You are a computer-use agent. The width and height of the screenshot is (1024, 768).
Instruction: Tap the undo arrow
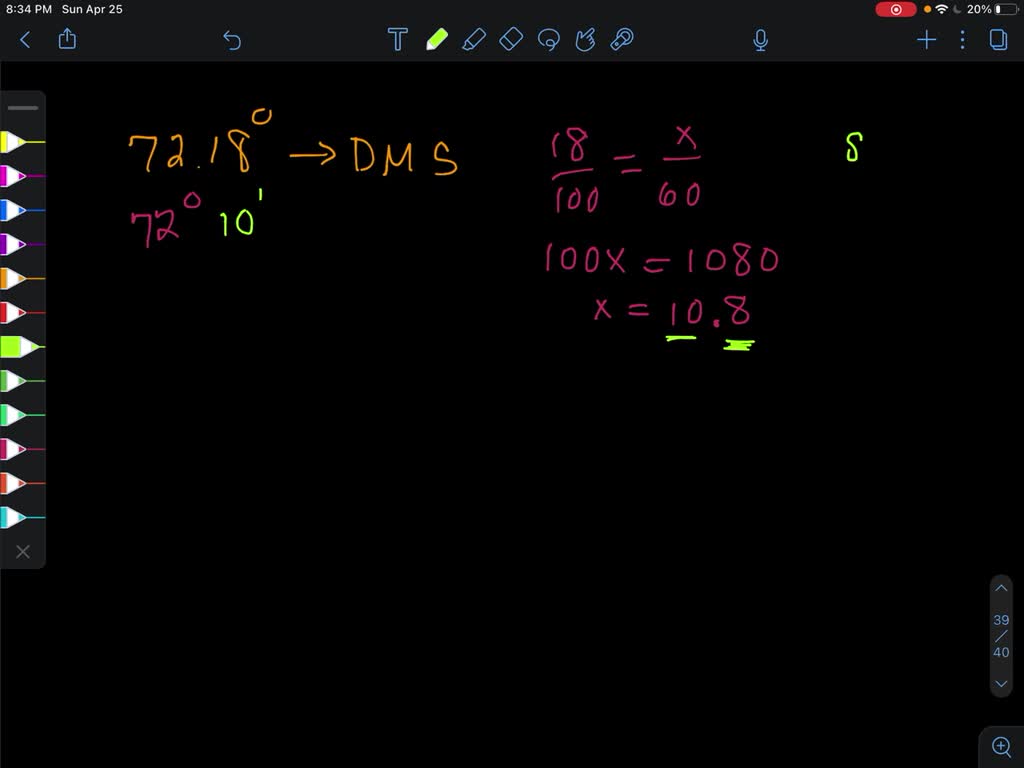[x=231, y=40]
